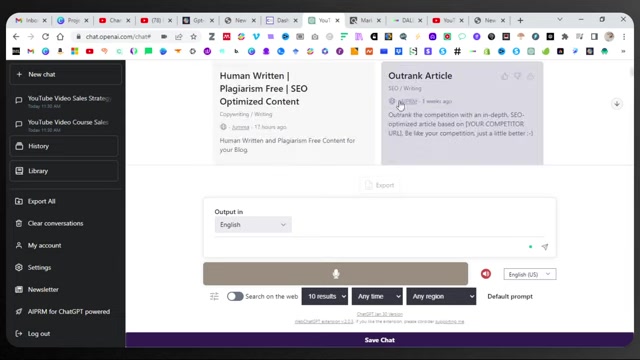640x360 pixels.
Task: Click the scroll-down arrow circle button
Action: tap(617, 104)
